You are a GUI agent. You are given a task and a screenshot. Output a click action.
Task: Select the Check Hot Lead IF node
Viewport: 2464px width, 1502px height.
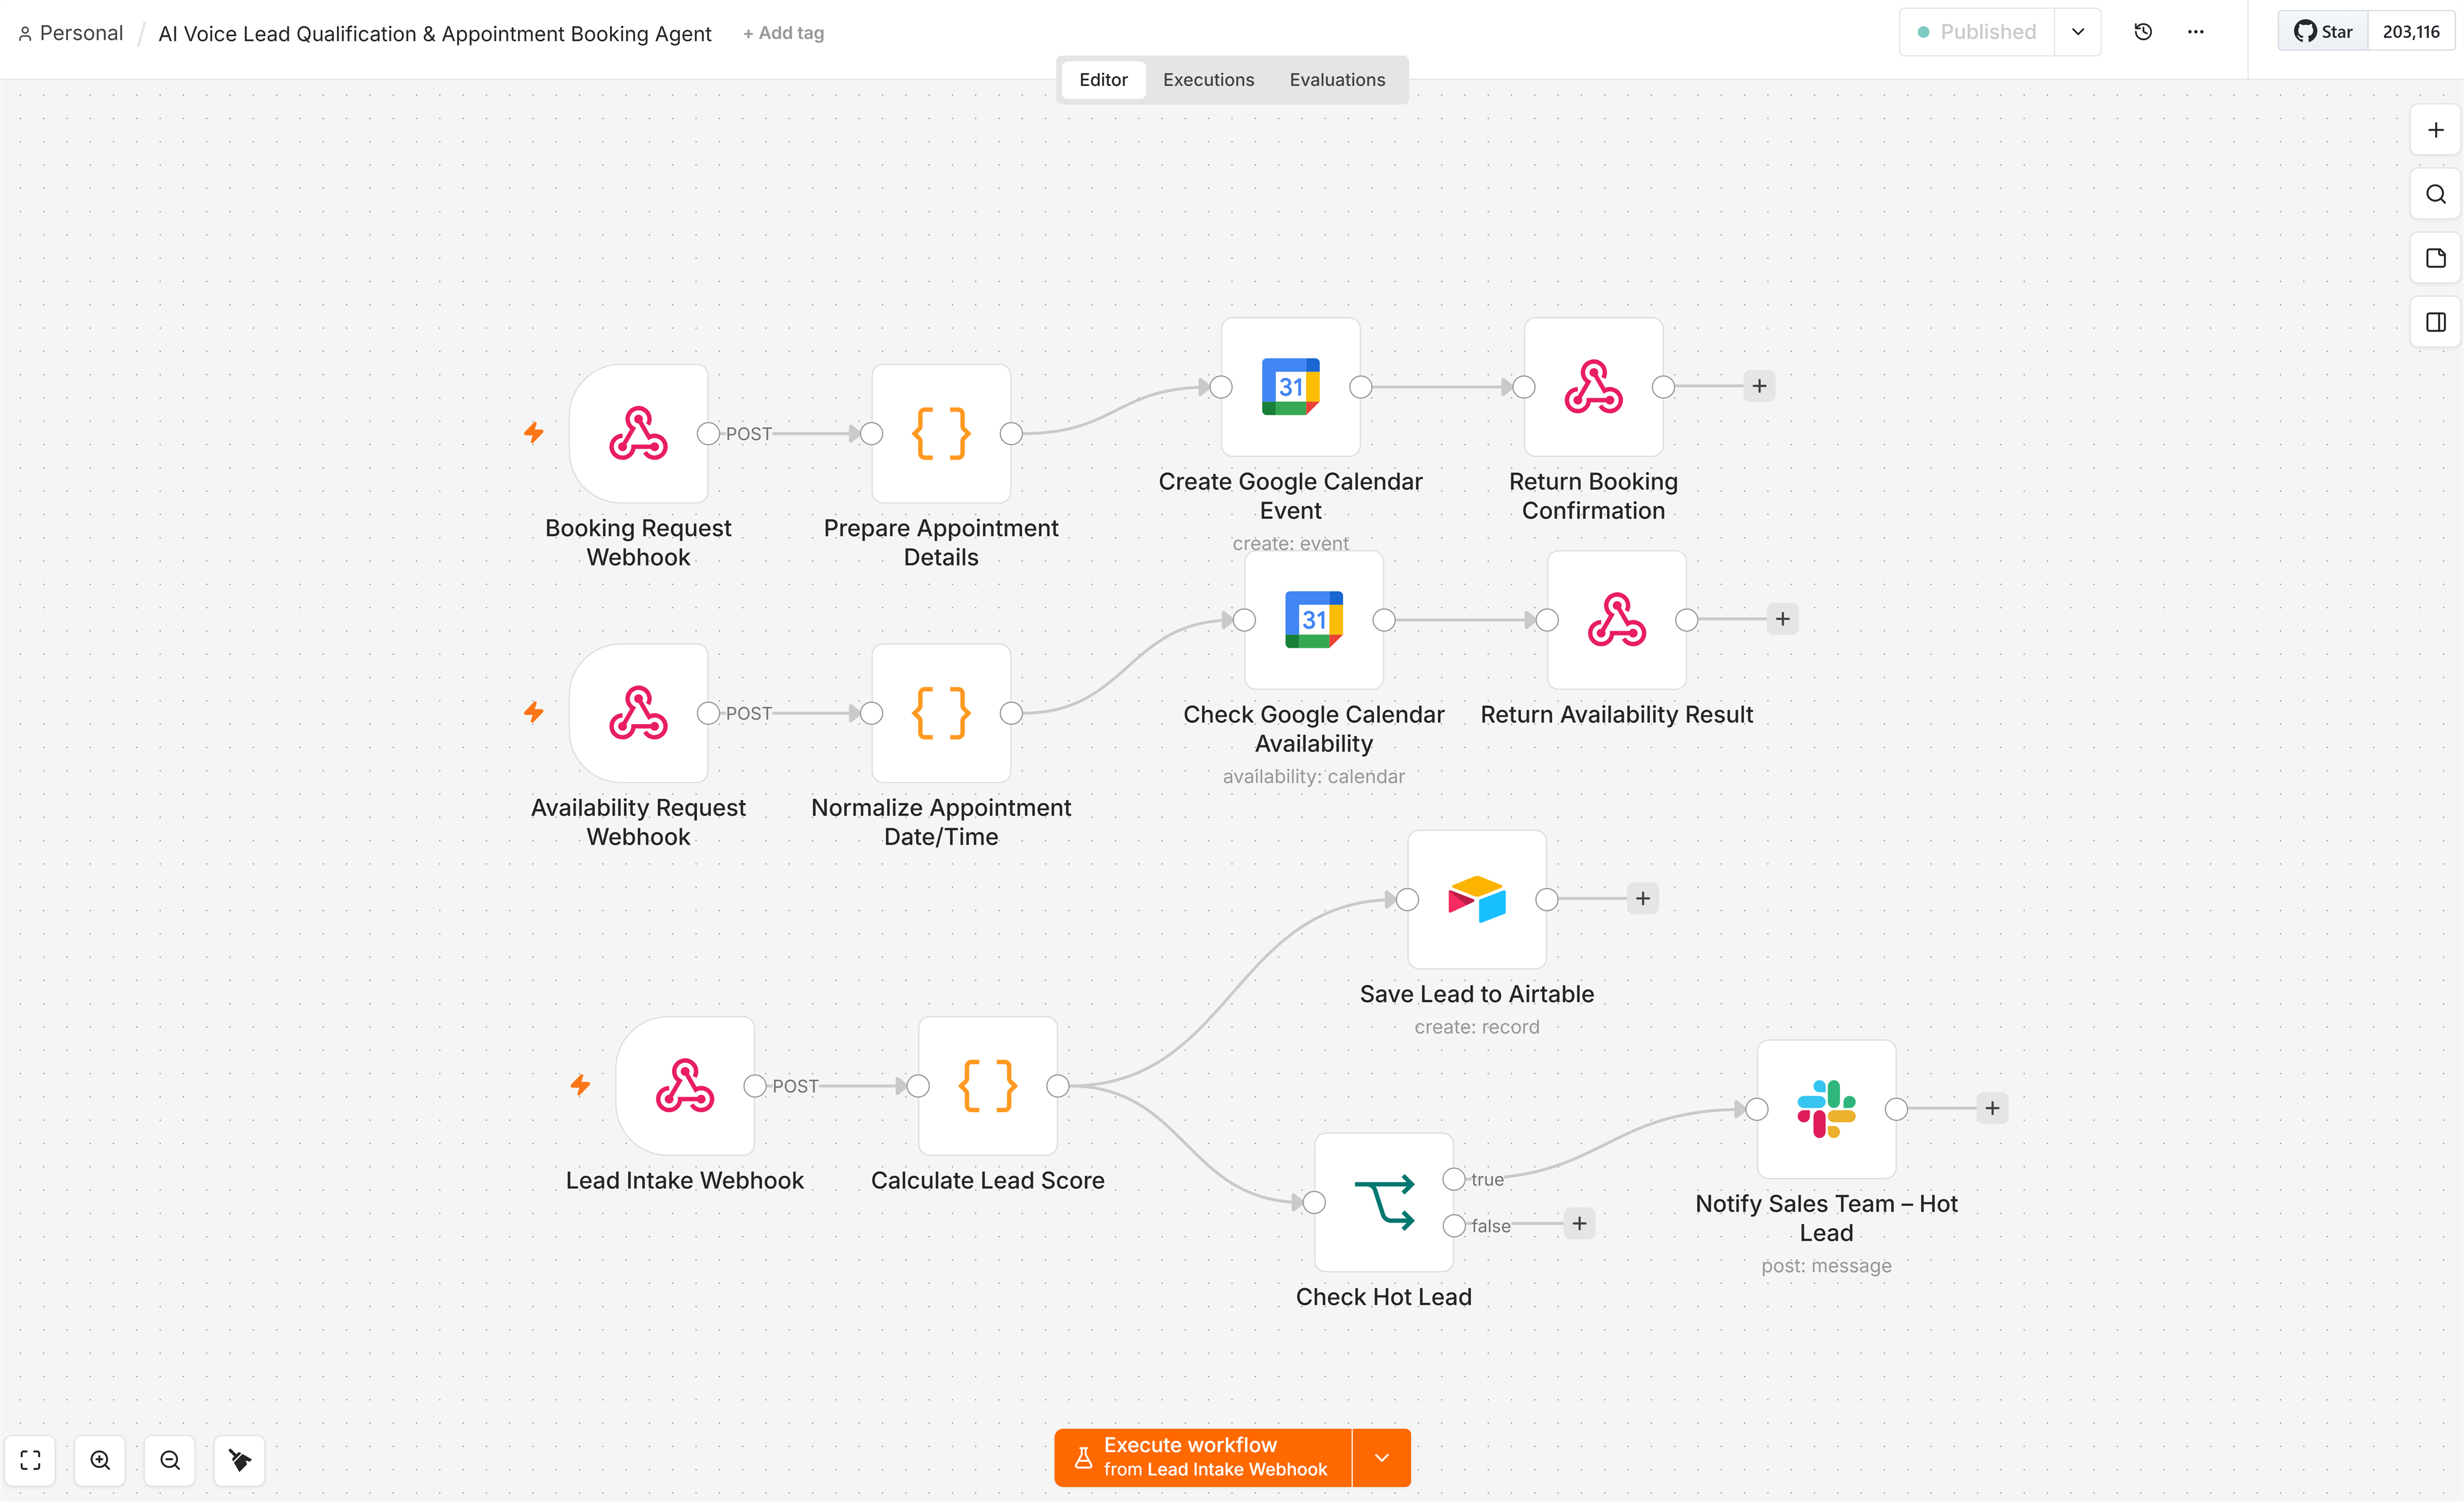[1383, 1202]
